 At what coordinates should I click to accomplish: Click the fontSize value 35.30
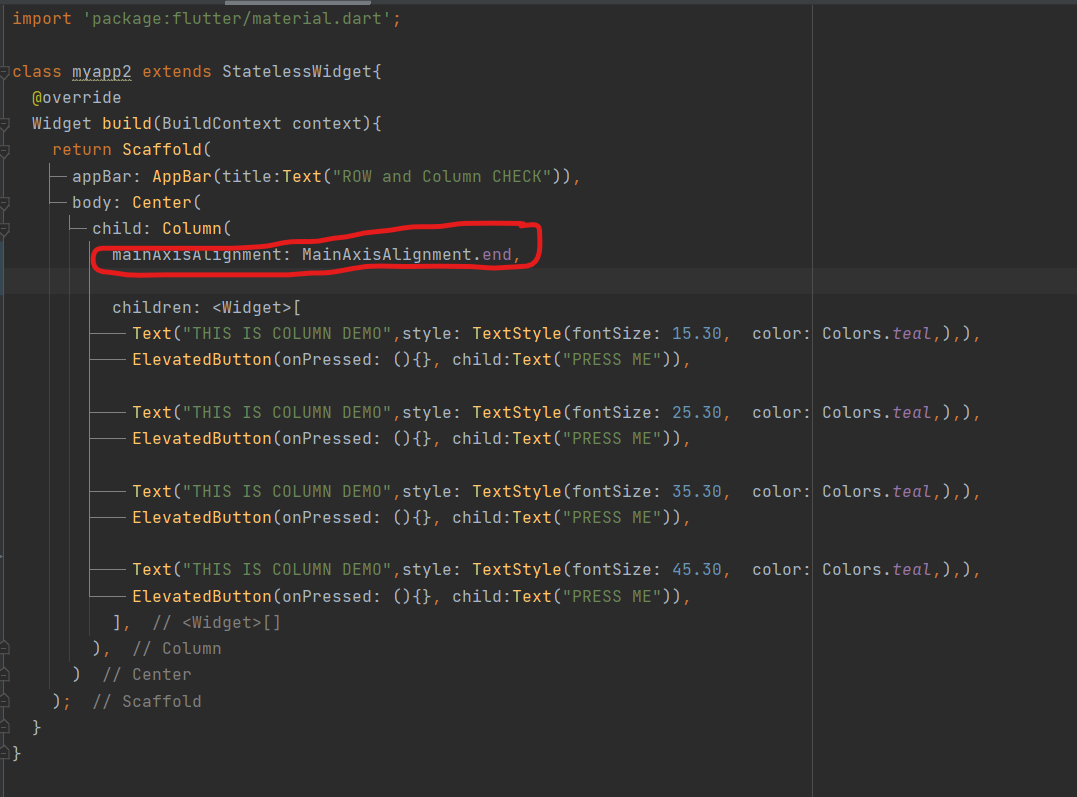click(x=696, y=492)
